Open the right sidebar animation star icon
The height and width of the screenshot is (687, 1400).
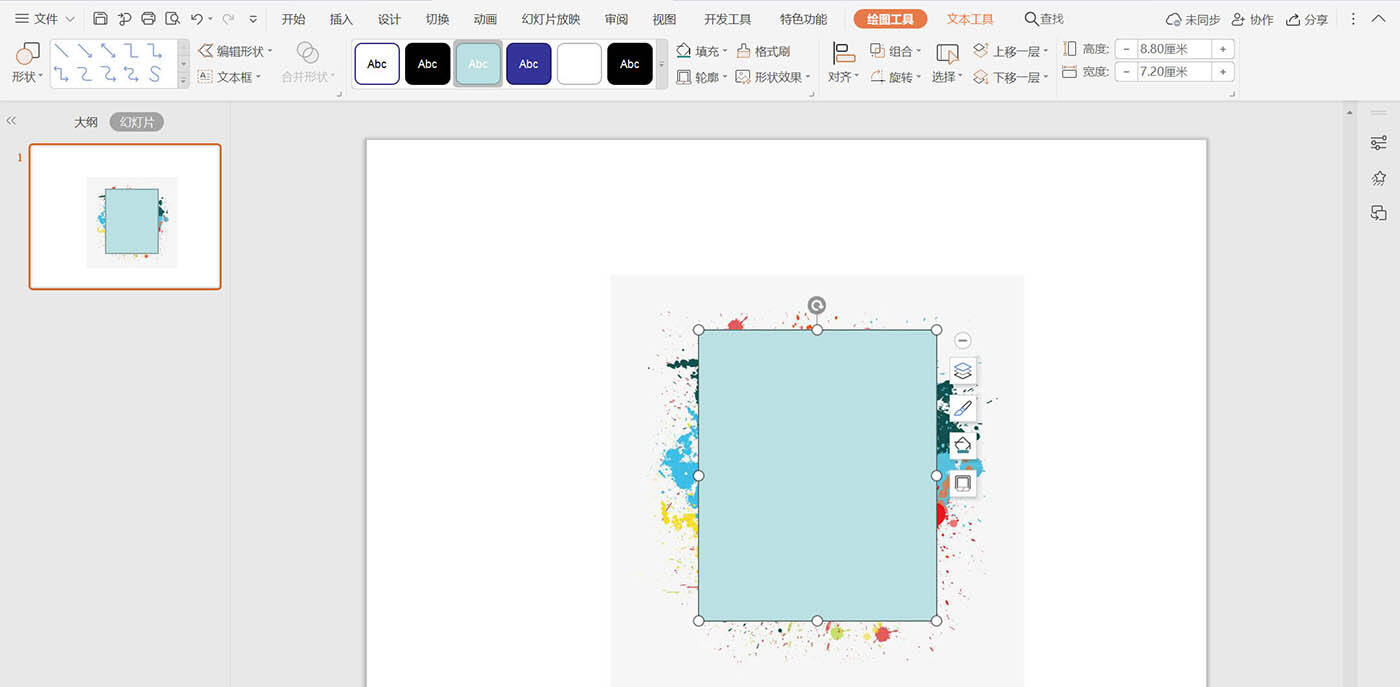pos(1379,178)
